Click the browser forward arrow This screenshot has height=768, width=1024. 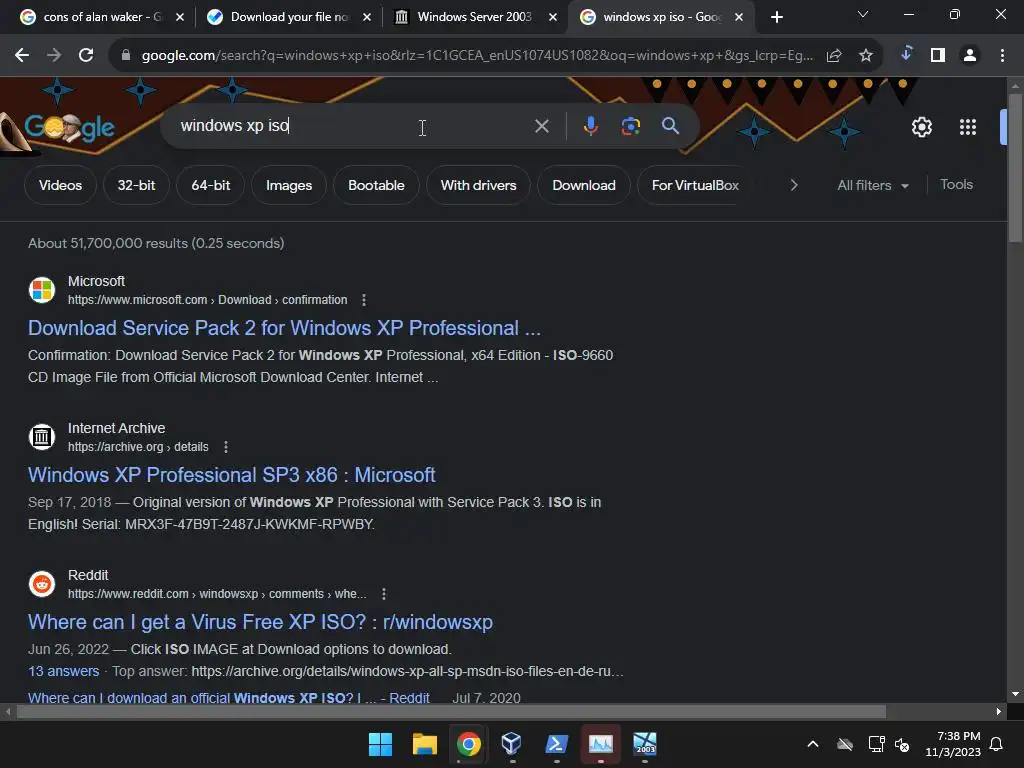pos(54,56)
